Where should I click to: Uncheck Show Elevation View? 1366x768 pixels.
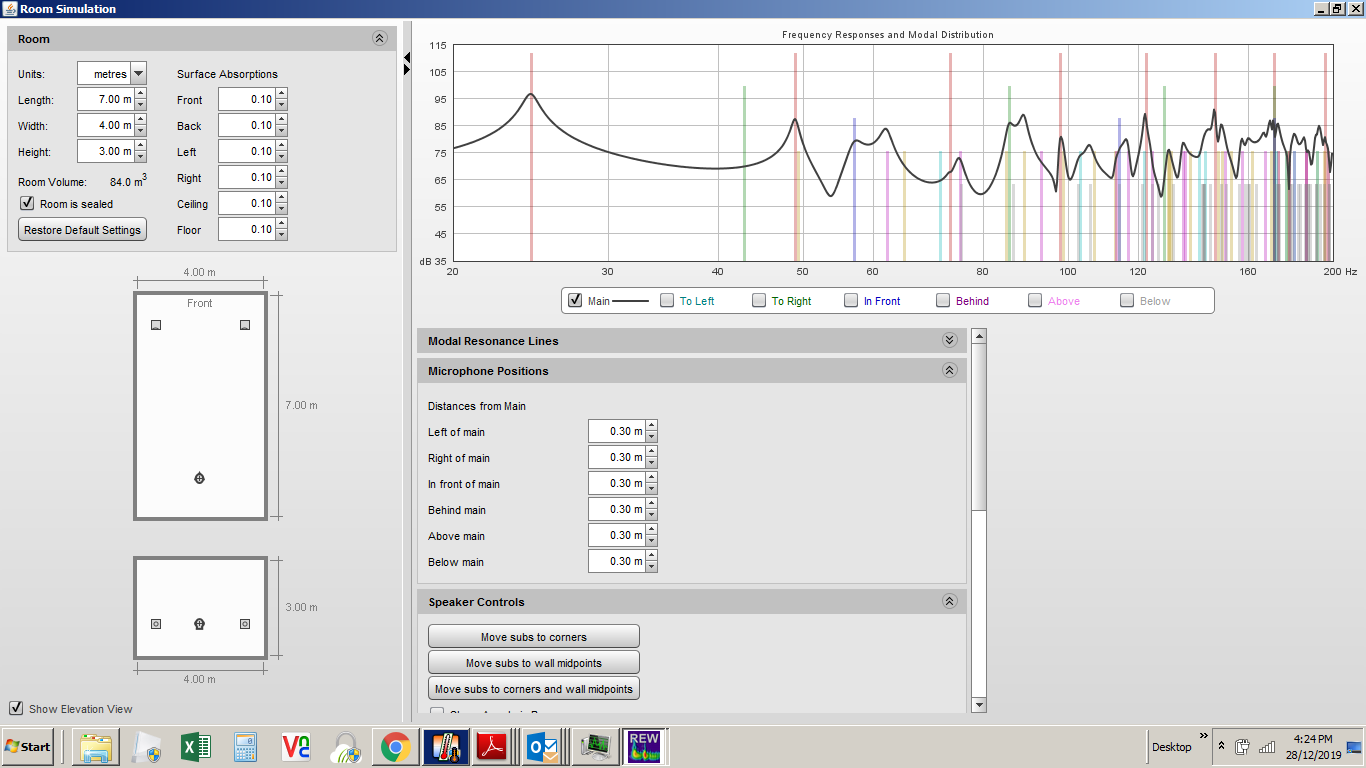[16, 708]
